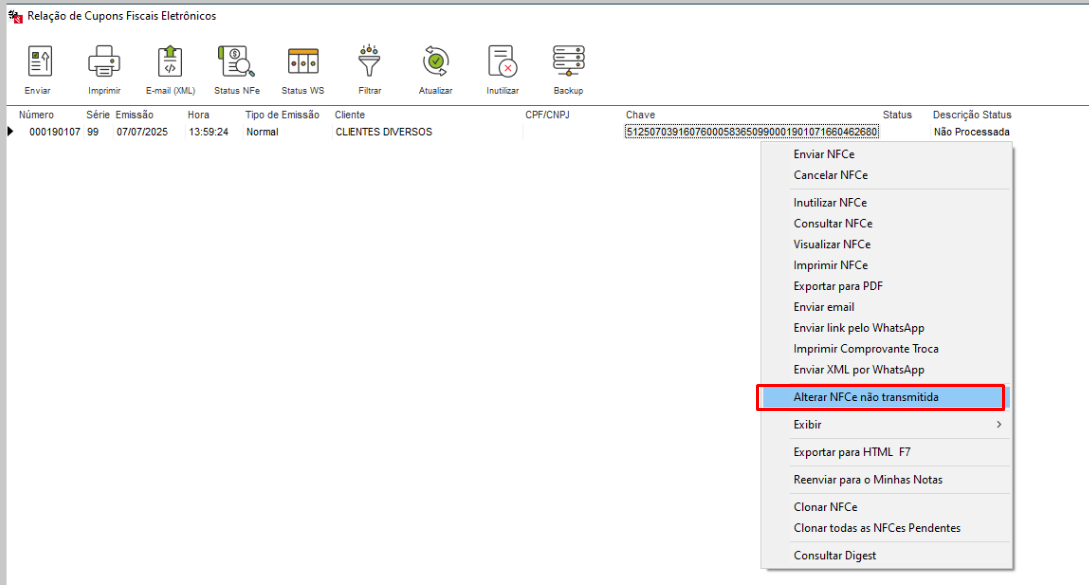Click the Descrição Status column header
This screenshot has width=1089, height=585.
(971, 115)
